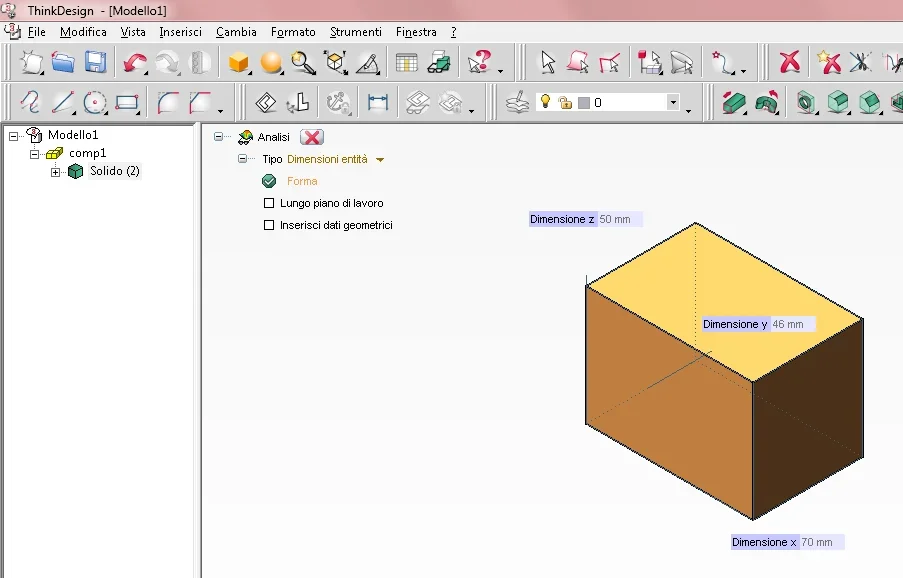Screen dimensions: 903x578
Task: Toggle the layer light bulb visibility
Action: 545,101
